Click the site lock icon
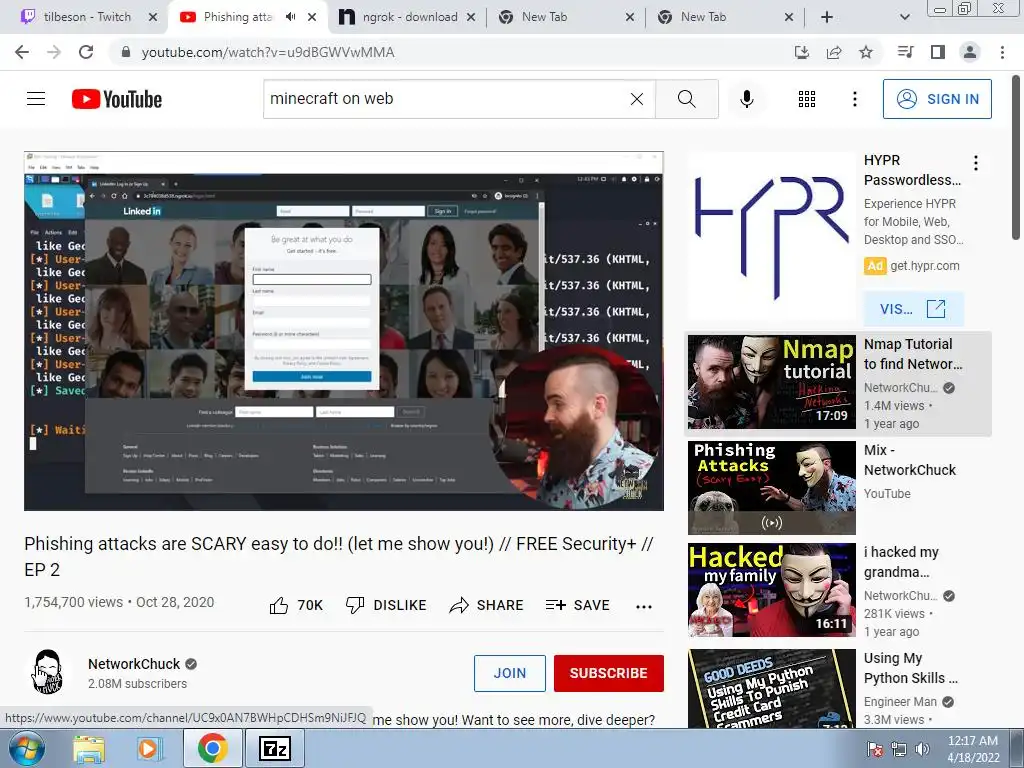 [x=126, y=52]
